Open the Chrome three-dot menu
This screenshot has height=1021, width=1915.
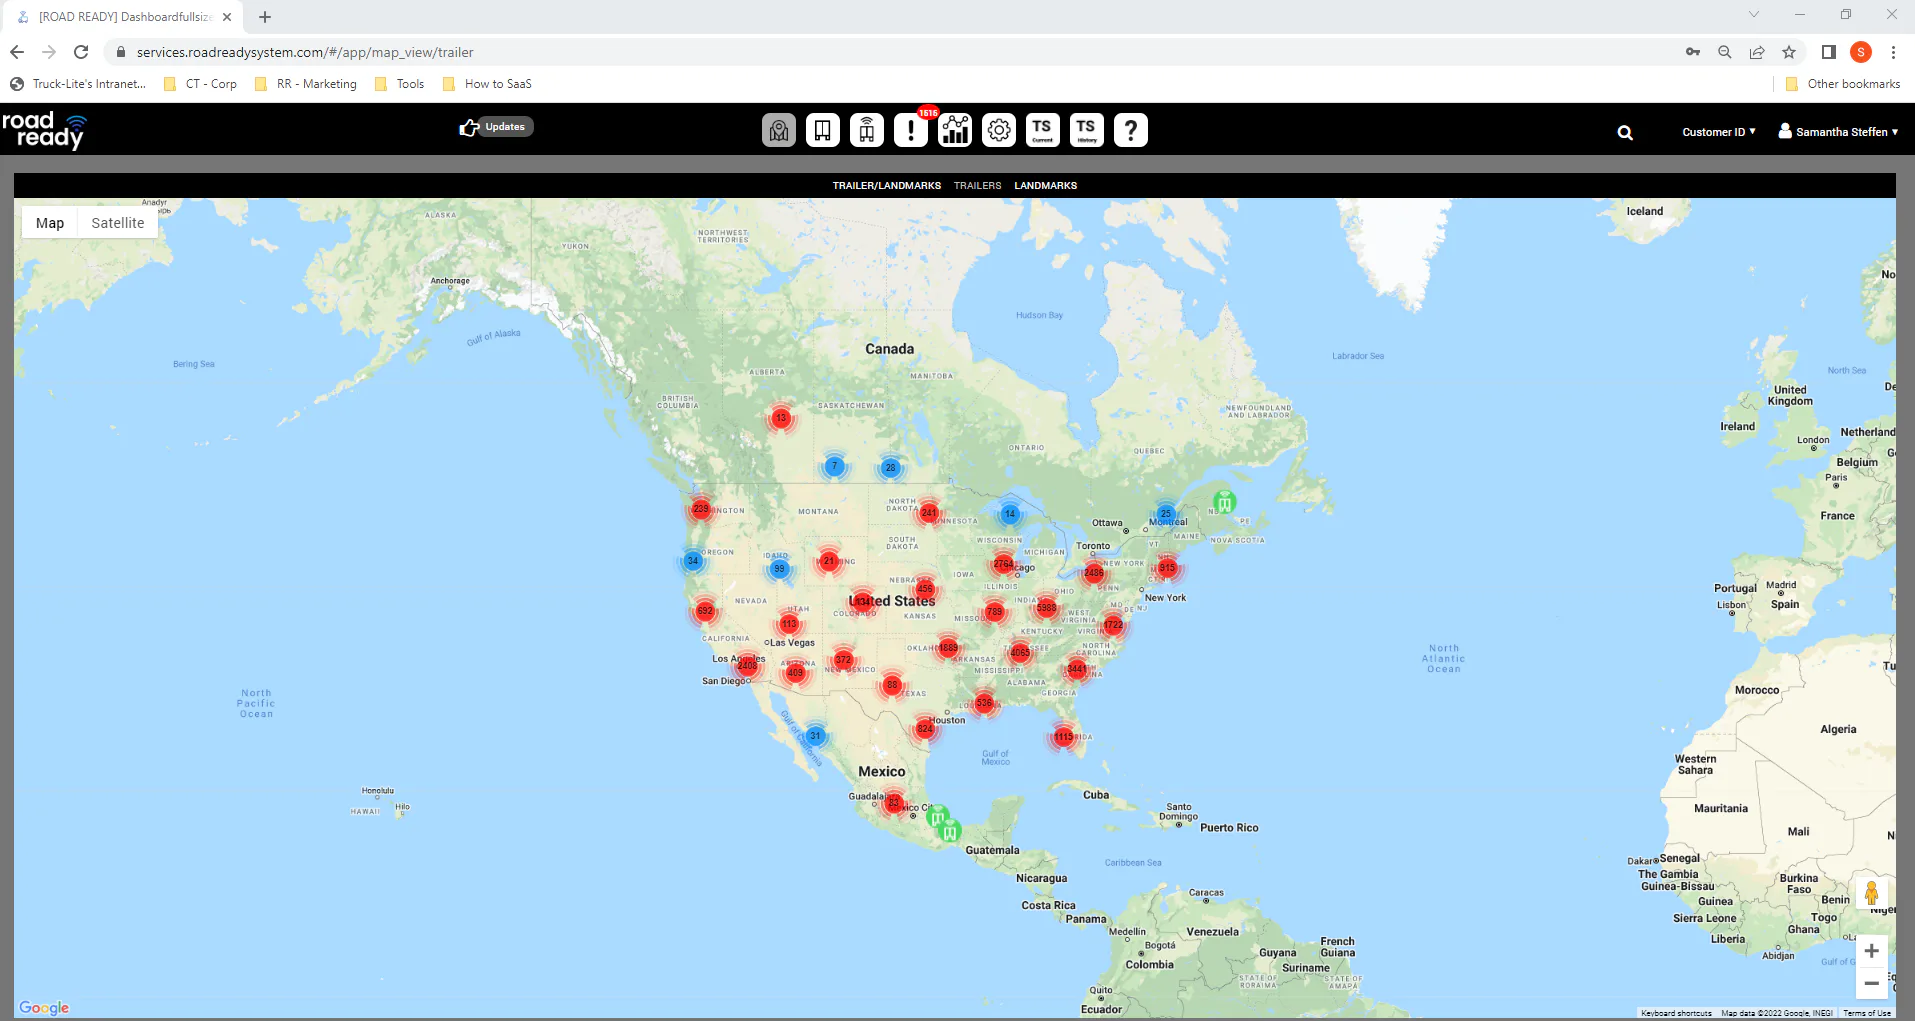tap(1893, 52)
